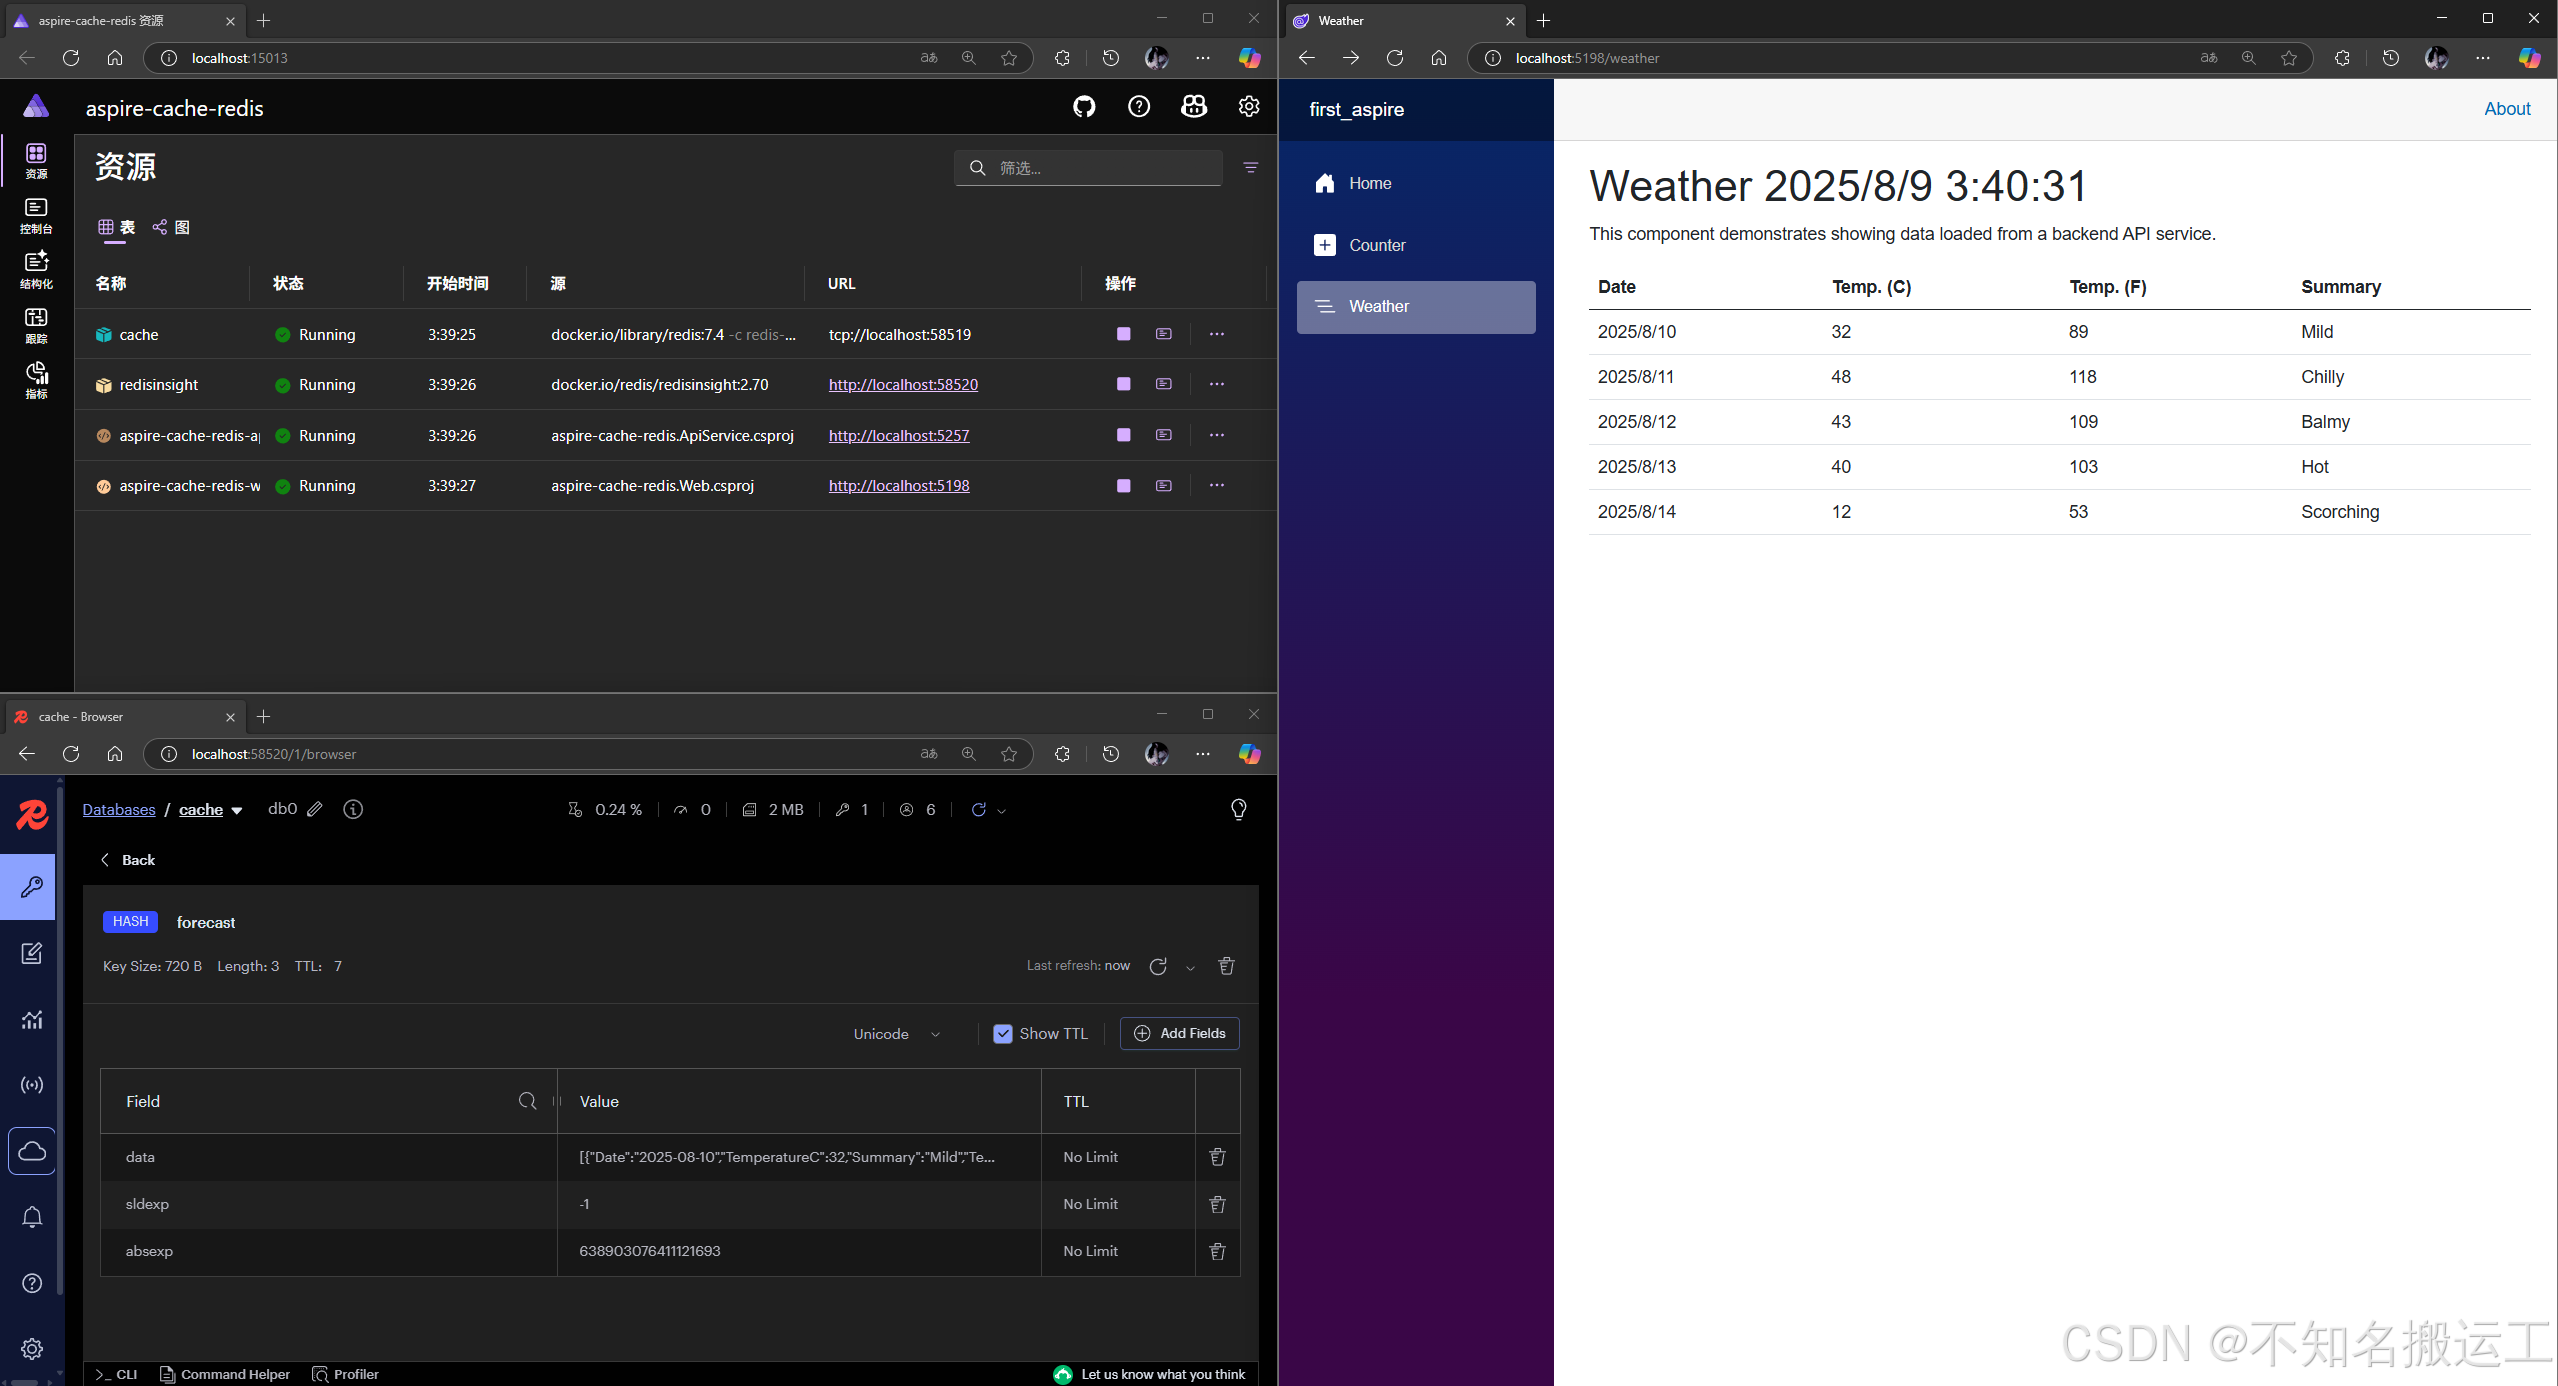Show database info icon next to db0
2558x1386 pixels.
click(x=353, y=809)
